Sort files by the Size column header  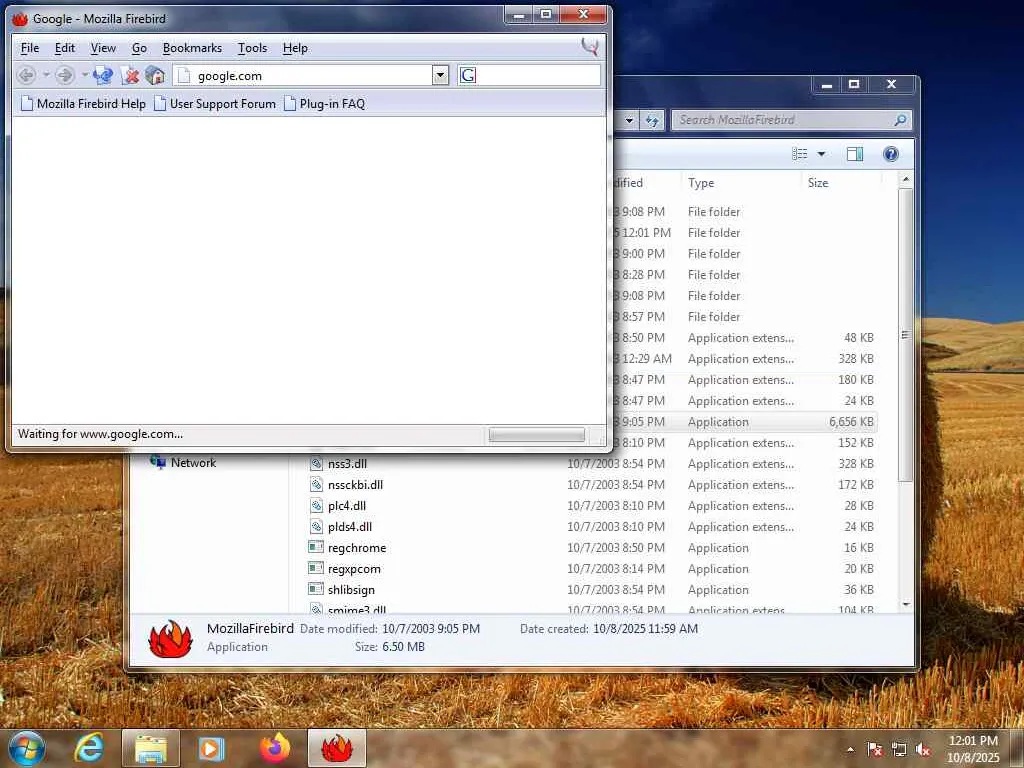coord(841,183)
